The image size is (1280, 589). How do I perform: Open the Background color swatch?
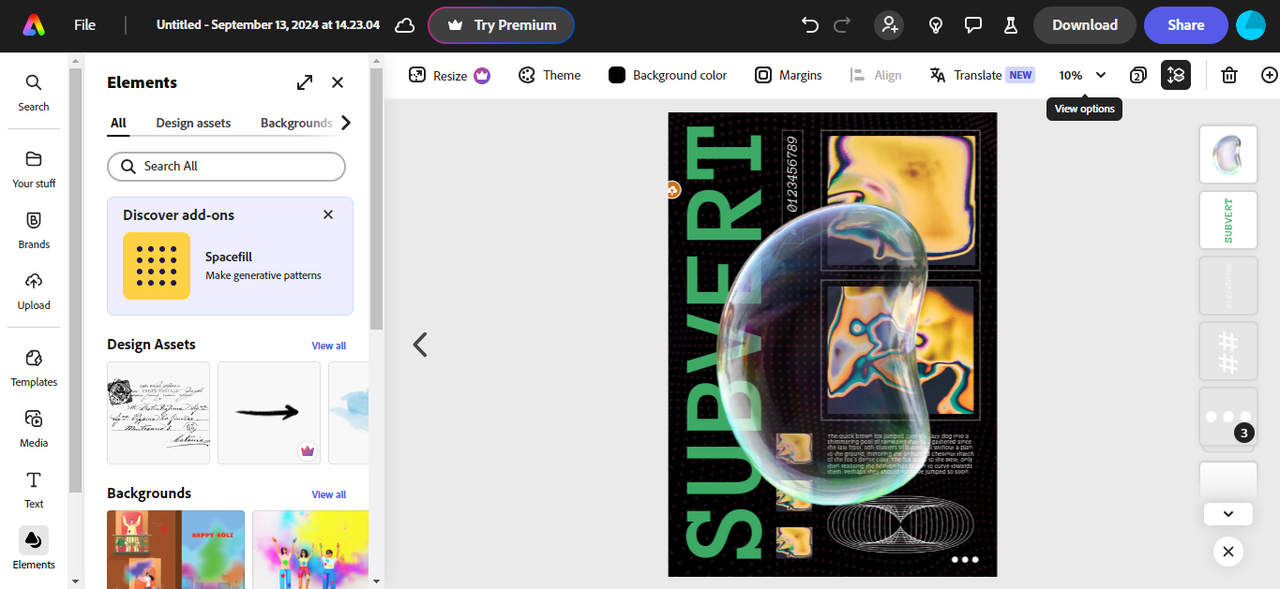[667, 75]
